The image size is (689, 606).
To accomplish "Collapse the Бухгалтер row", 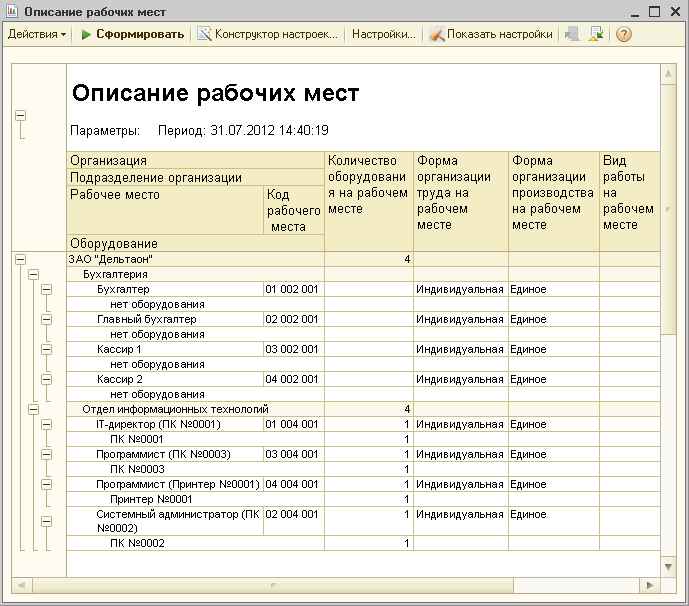I will [47, 289].
